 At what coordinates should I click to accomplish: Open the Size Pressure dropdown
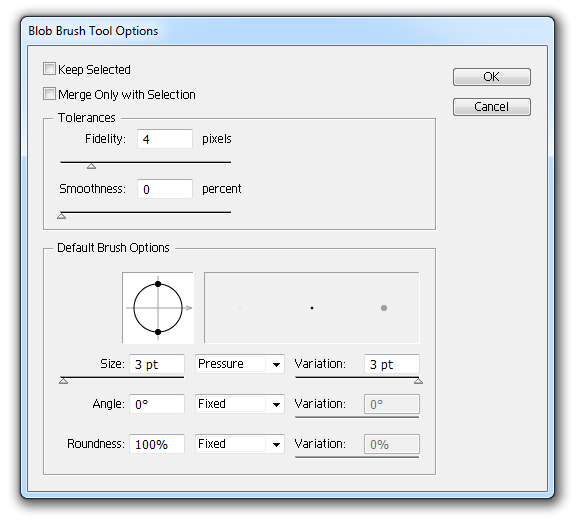(x=240, y=364)
